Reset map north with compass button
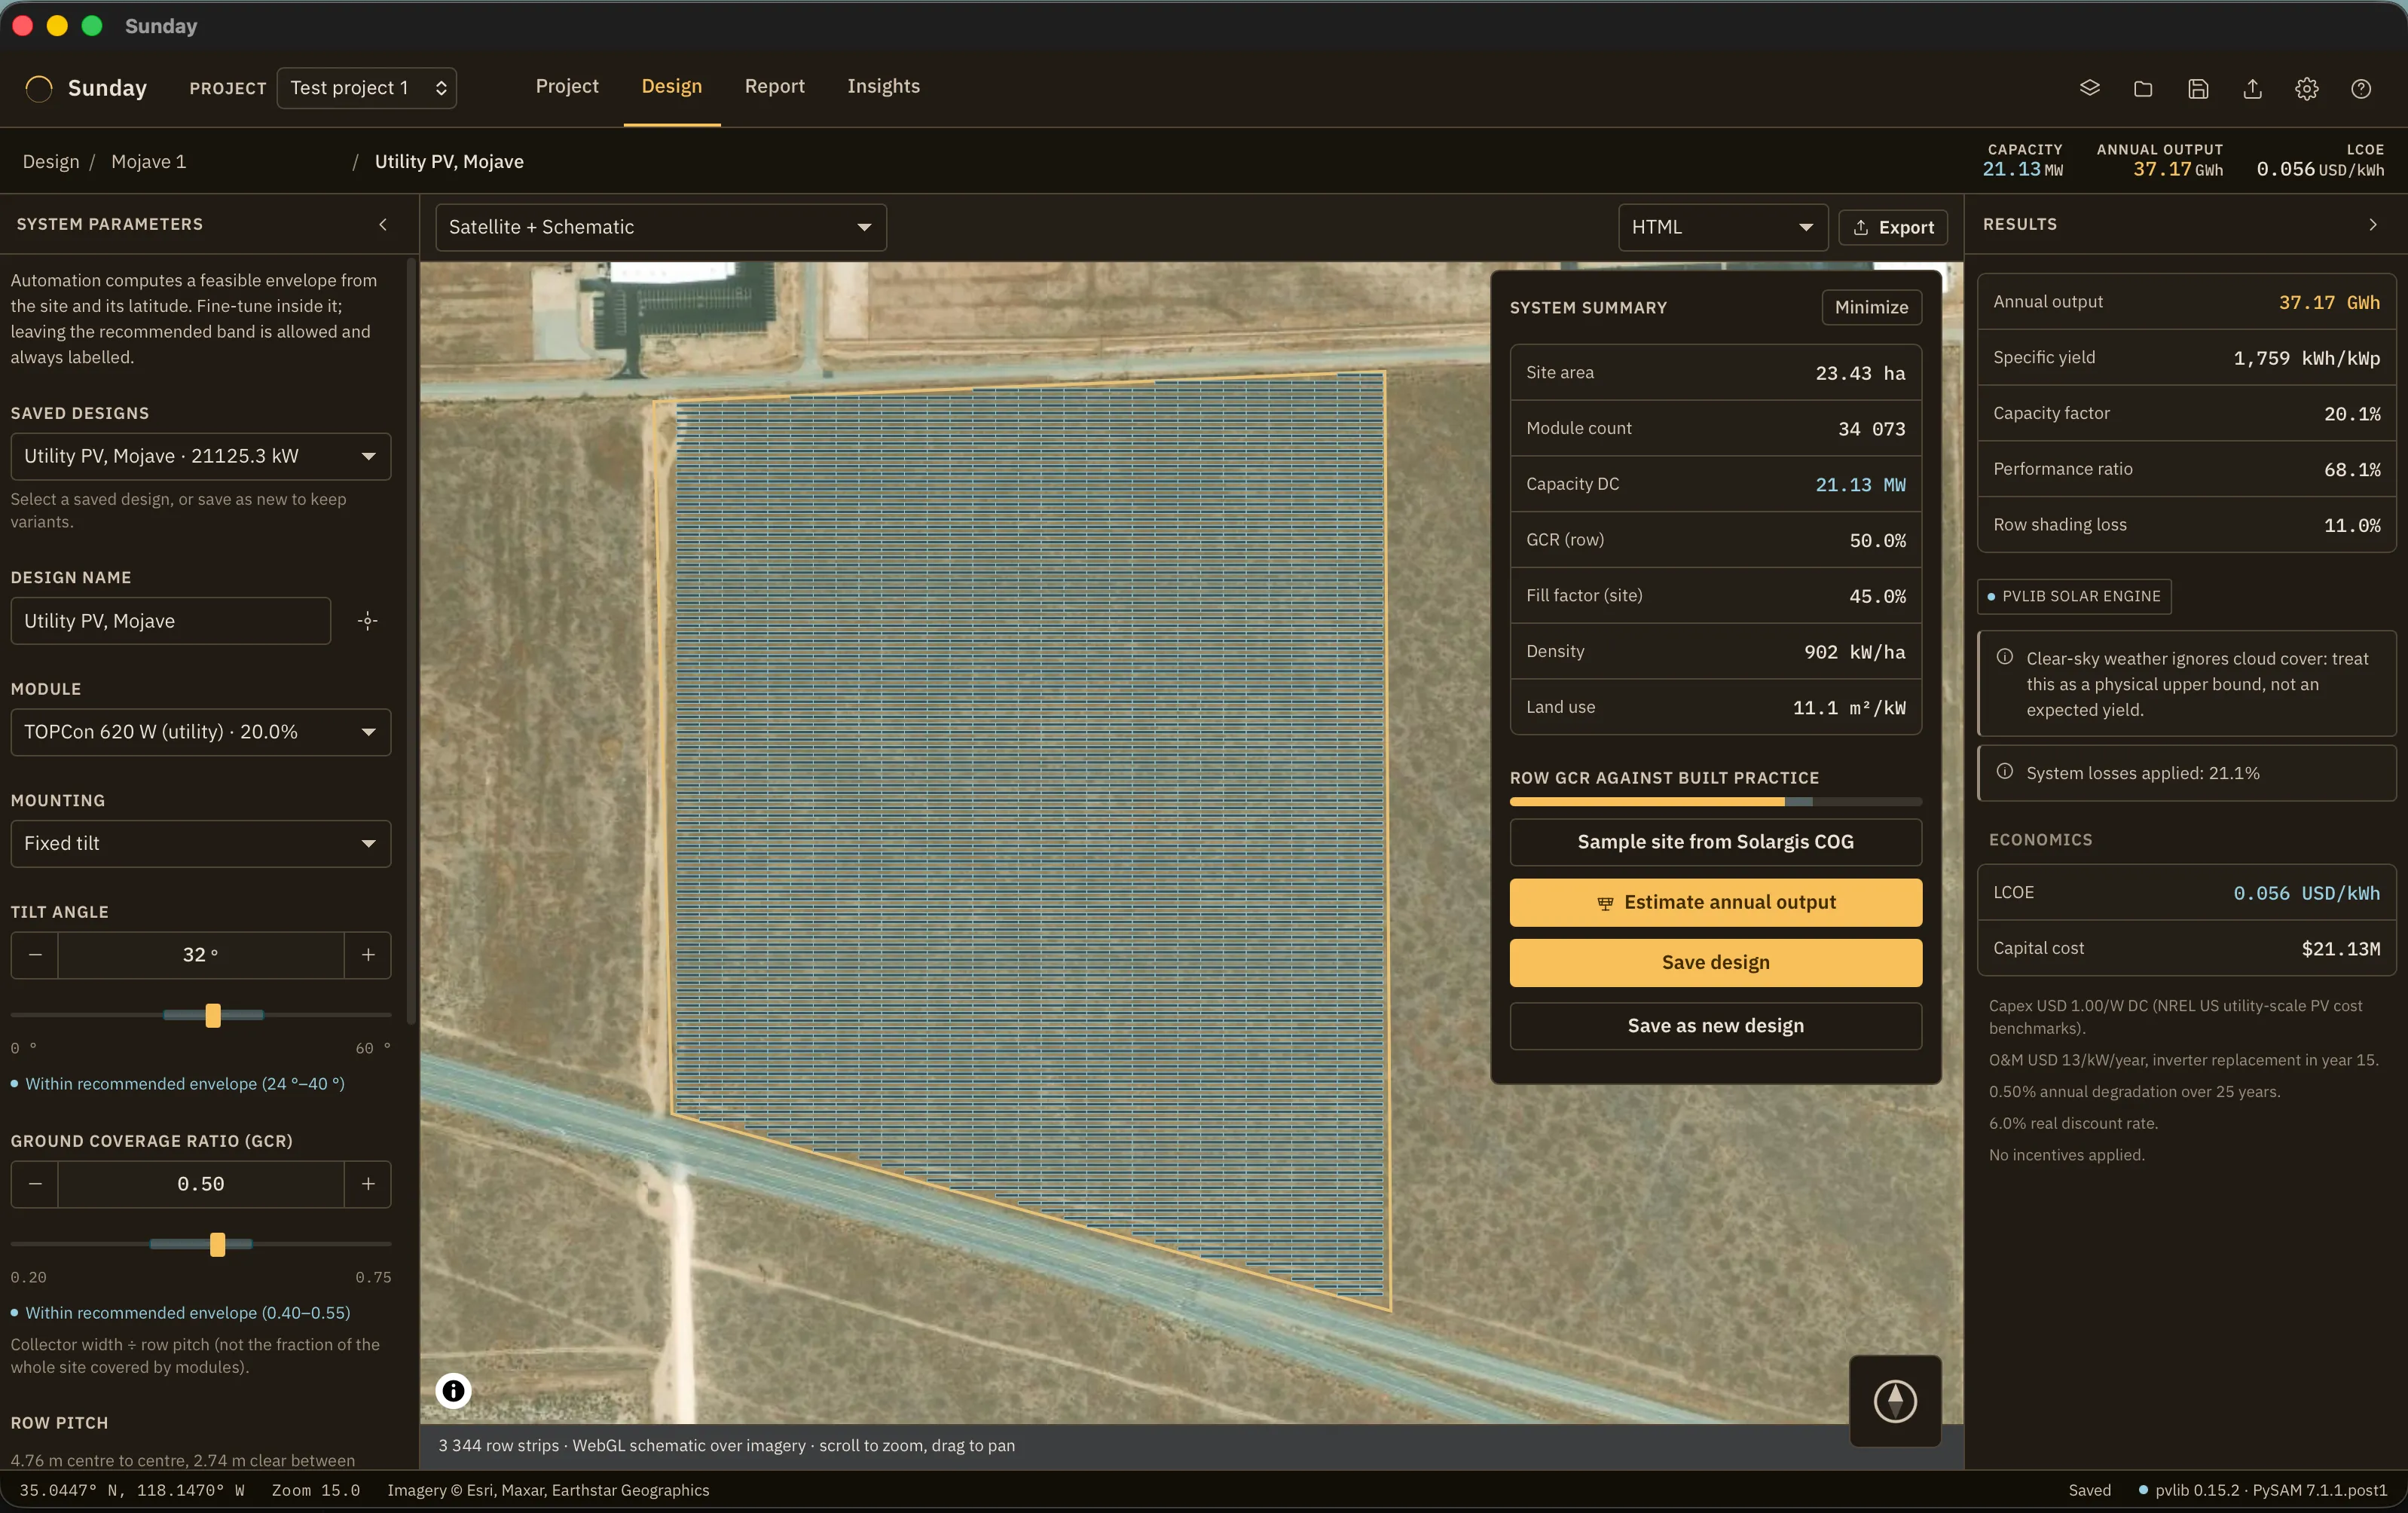Viewport: 2408px width, 1513px height. 1895,1400
